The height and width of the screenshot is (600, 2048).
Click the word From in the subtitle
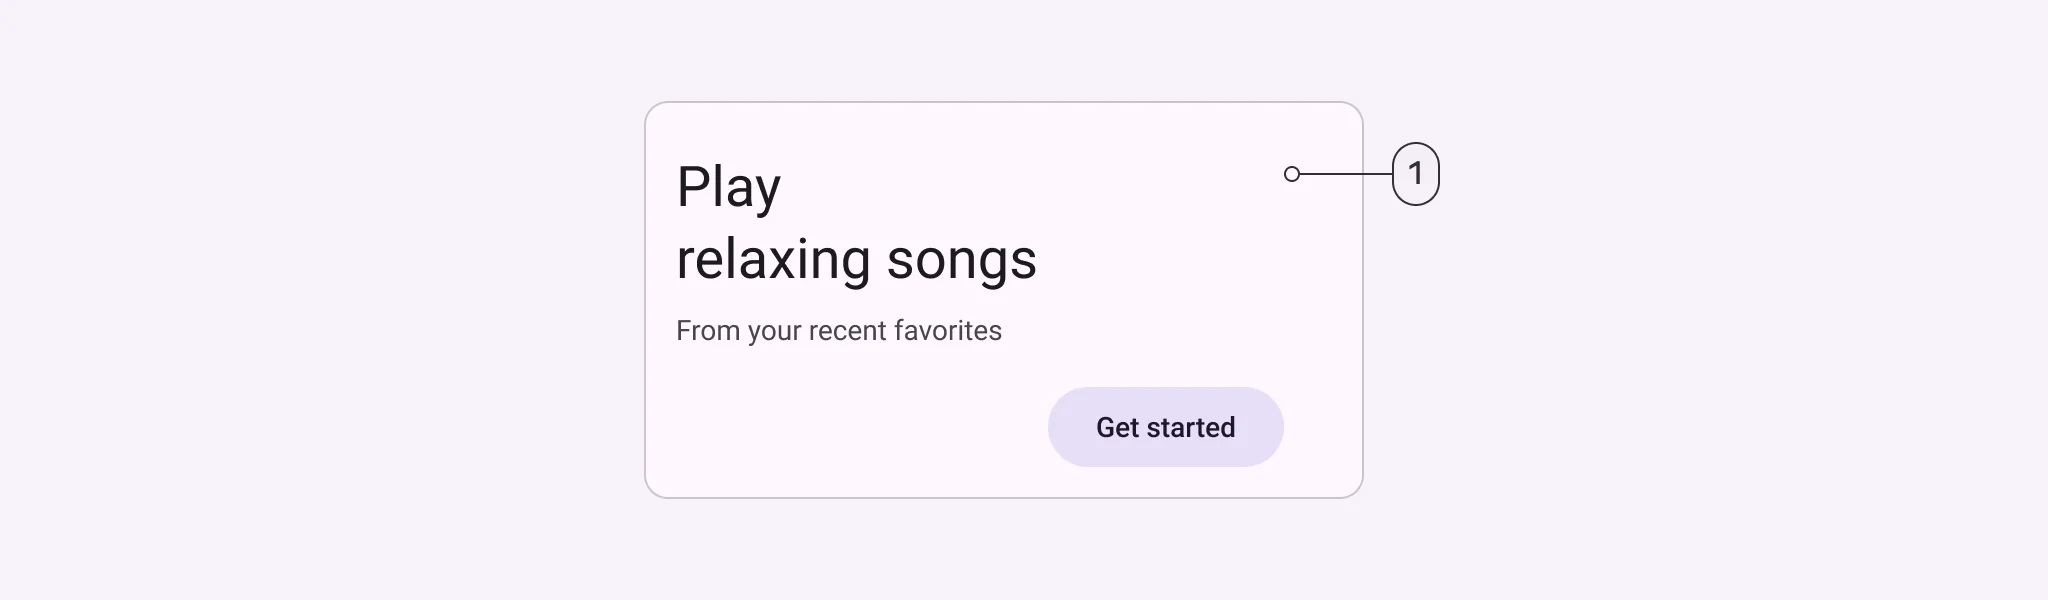(708, 331)
